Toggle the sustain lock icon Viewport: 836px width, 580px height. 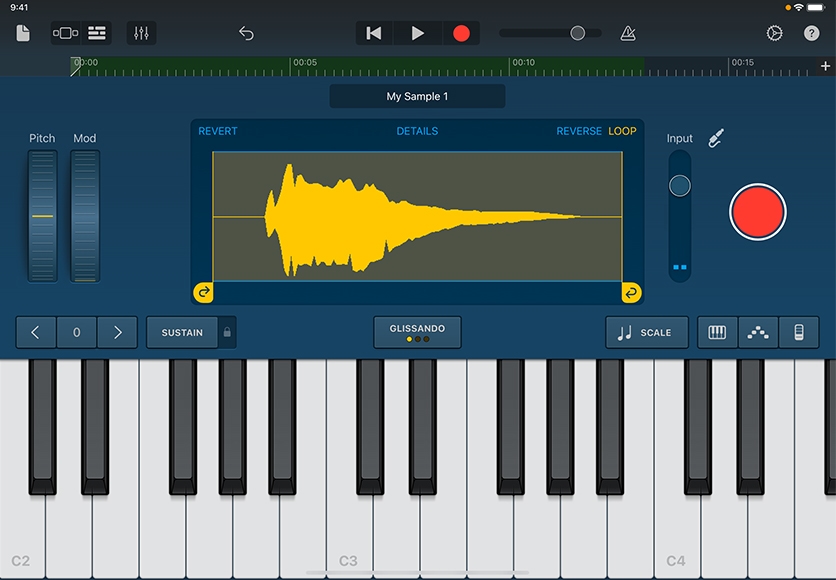(228, 332)
